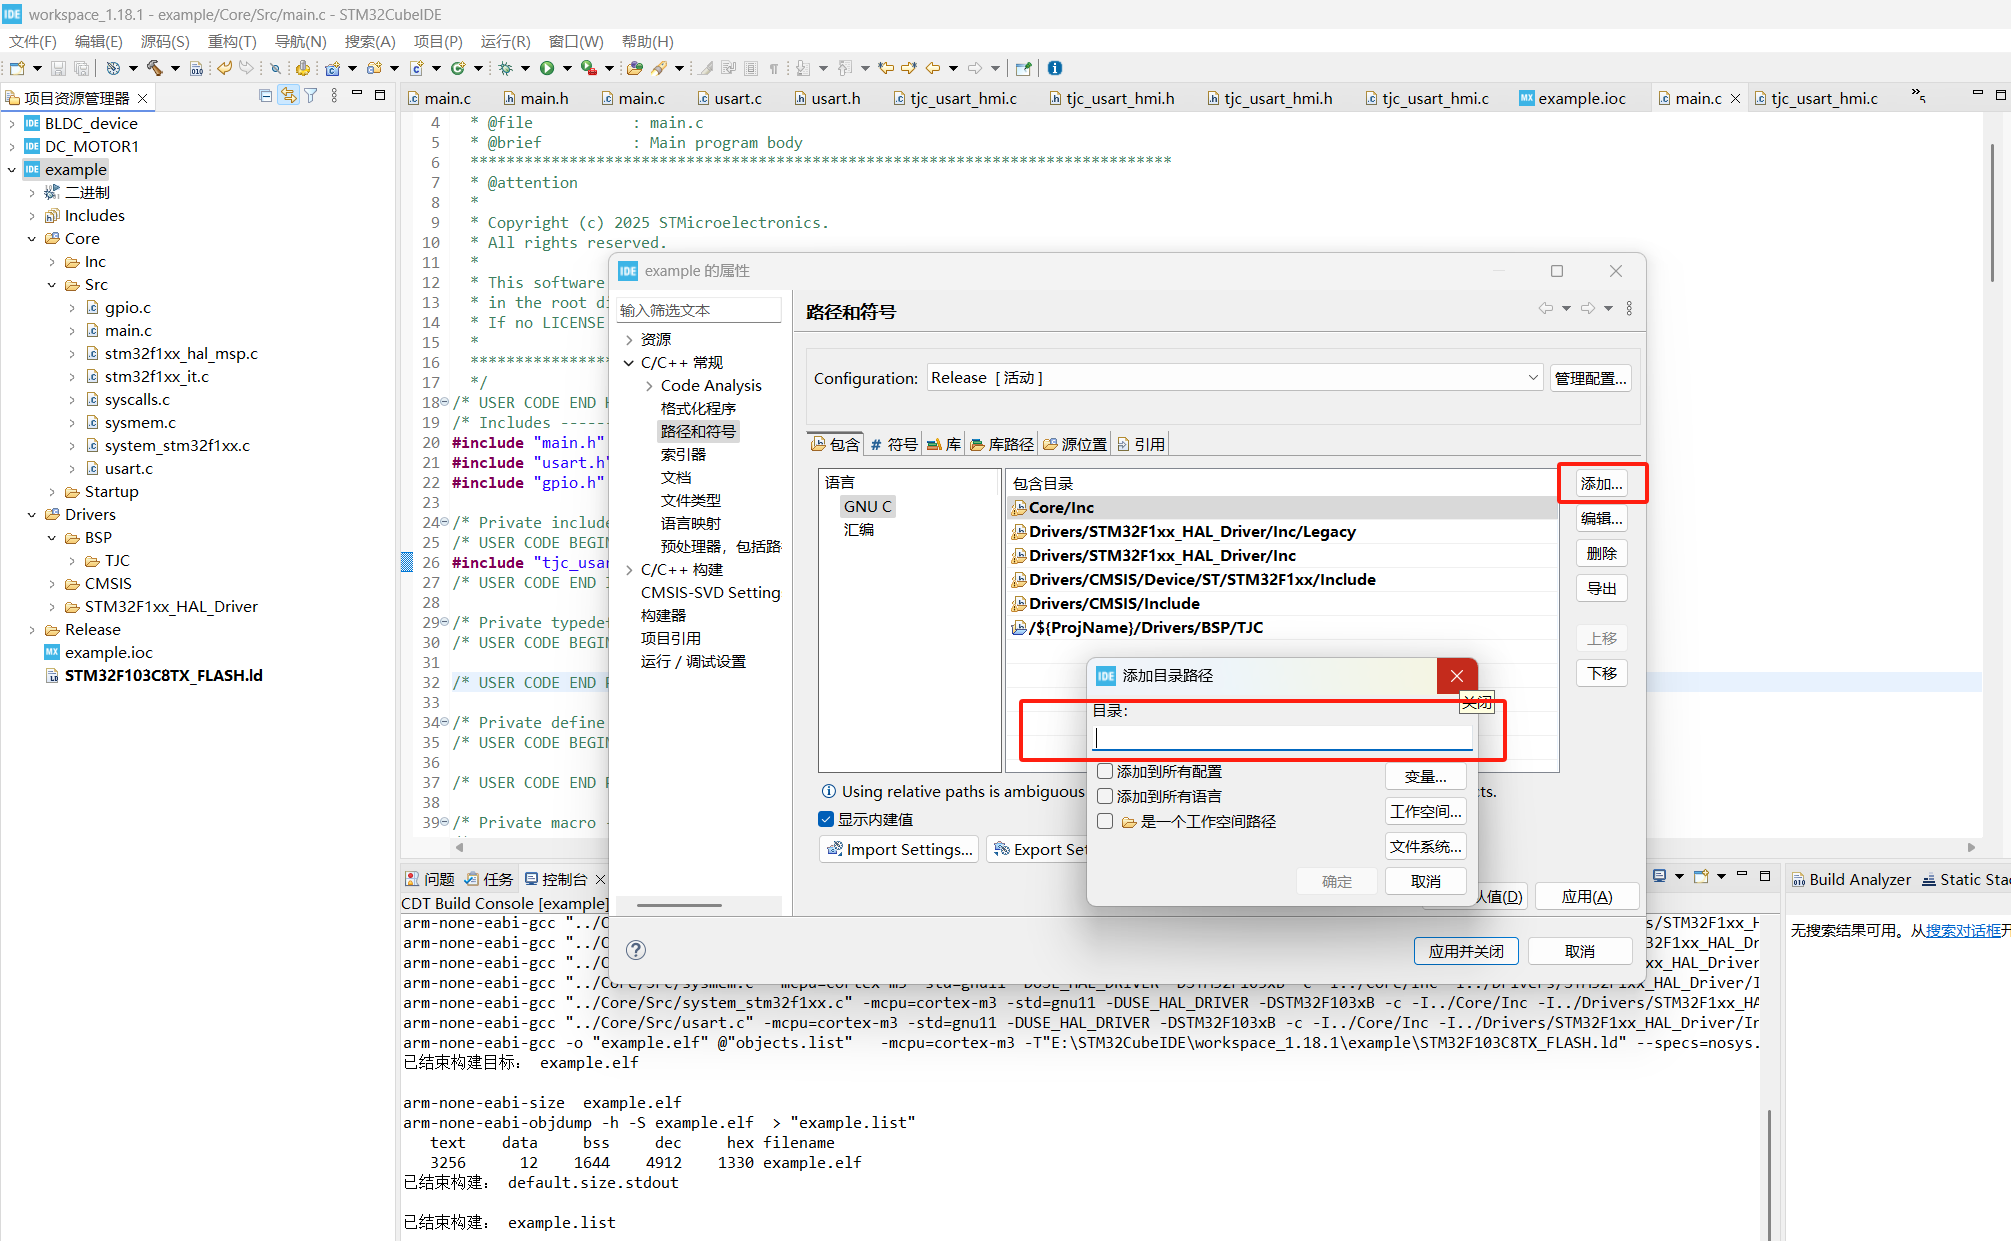Expand the C/C++ 构建 tree node
Viewport: 2011px width, 1241px height.
[629, 570]
